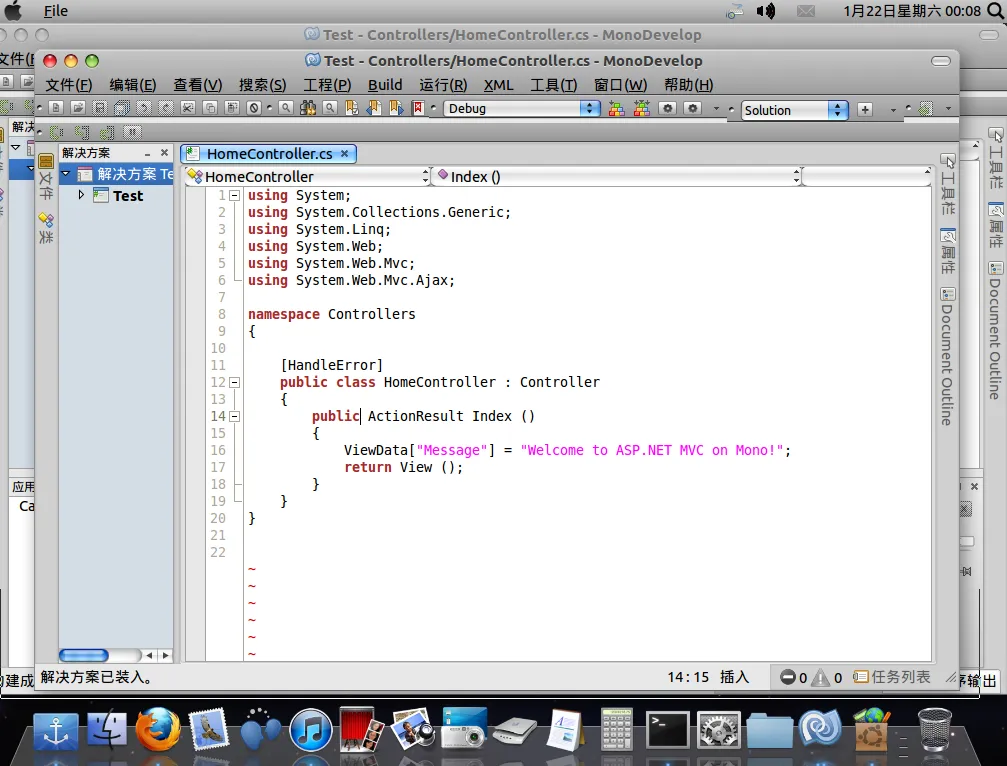Select the HomeController.cs editor tab
Screen dimensions: 1007x766
268,153
